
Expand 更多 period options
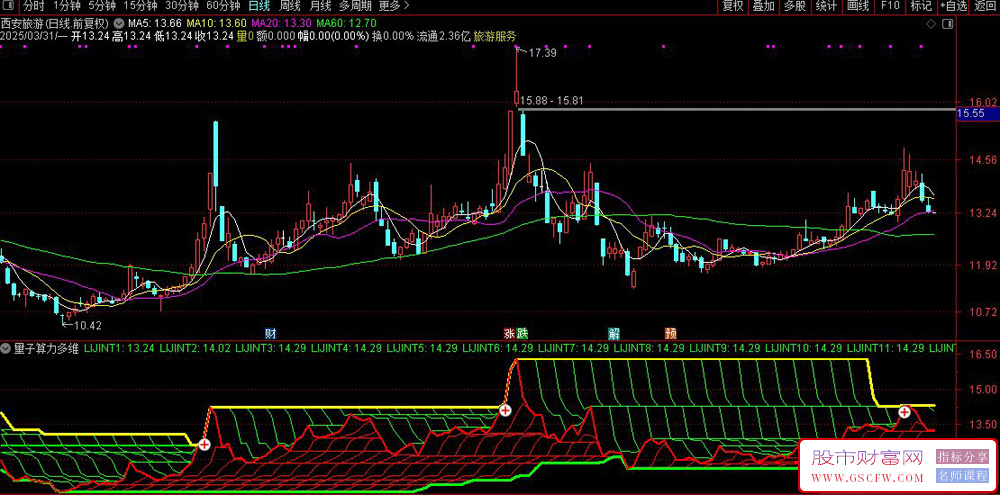pos(394,6)
